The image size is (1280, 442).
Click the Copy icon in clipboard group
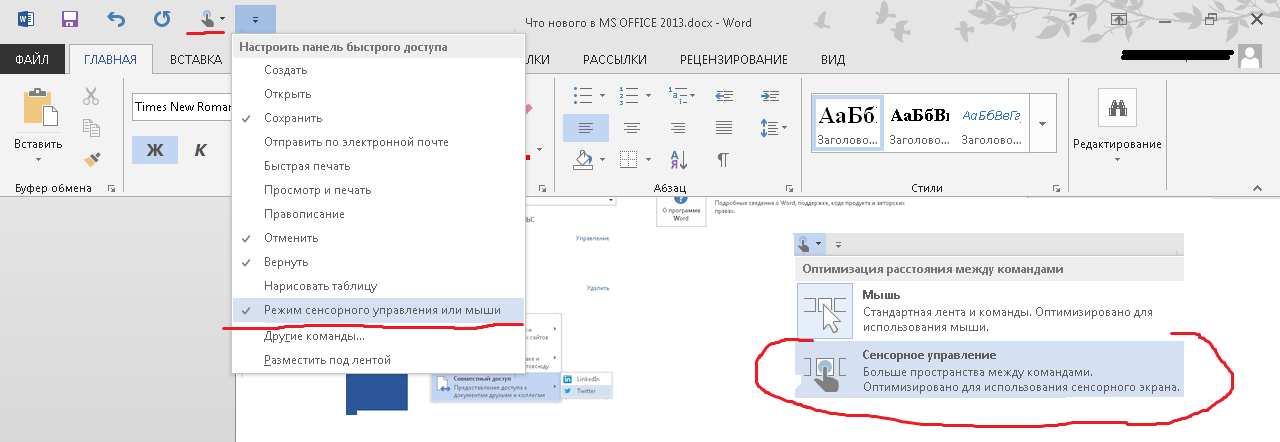click(x=91, y=127)
